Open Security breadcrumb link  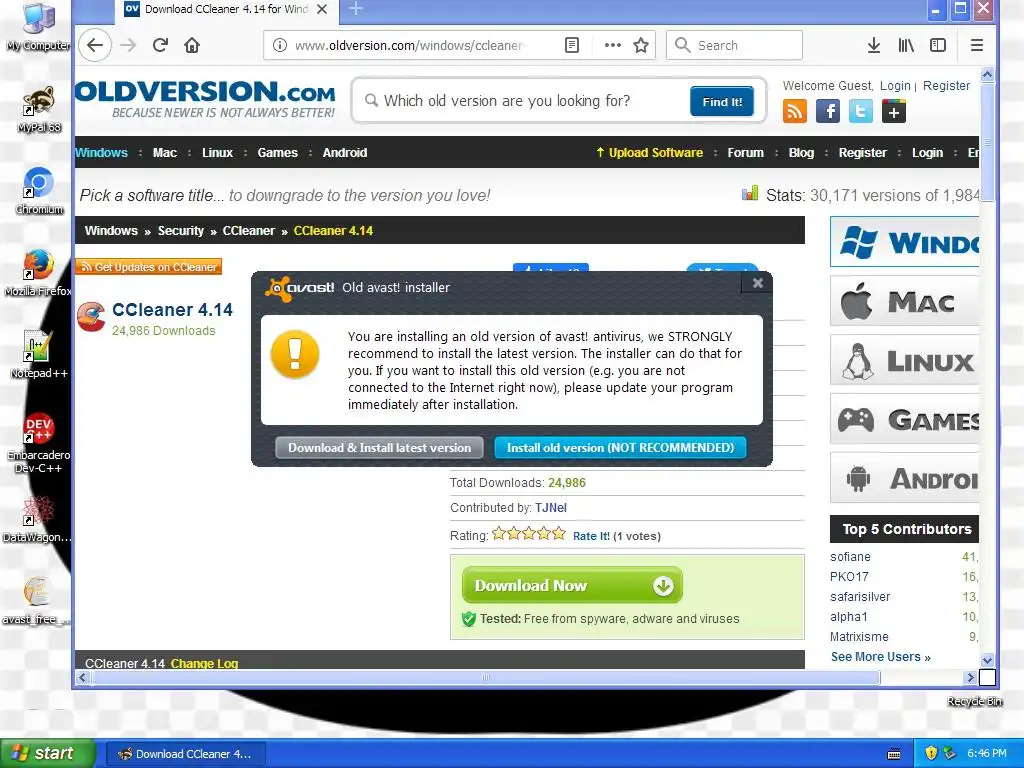click(x=181, y=231)
